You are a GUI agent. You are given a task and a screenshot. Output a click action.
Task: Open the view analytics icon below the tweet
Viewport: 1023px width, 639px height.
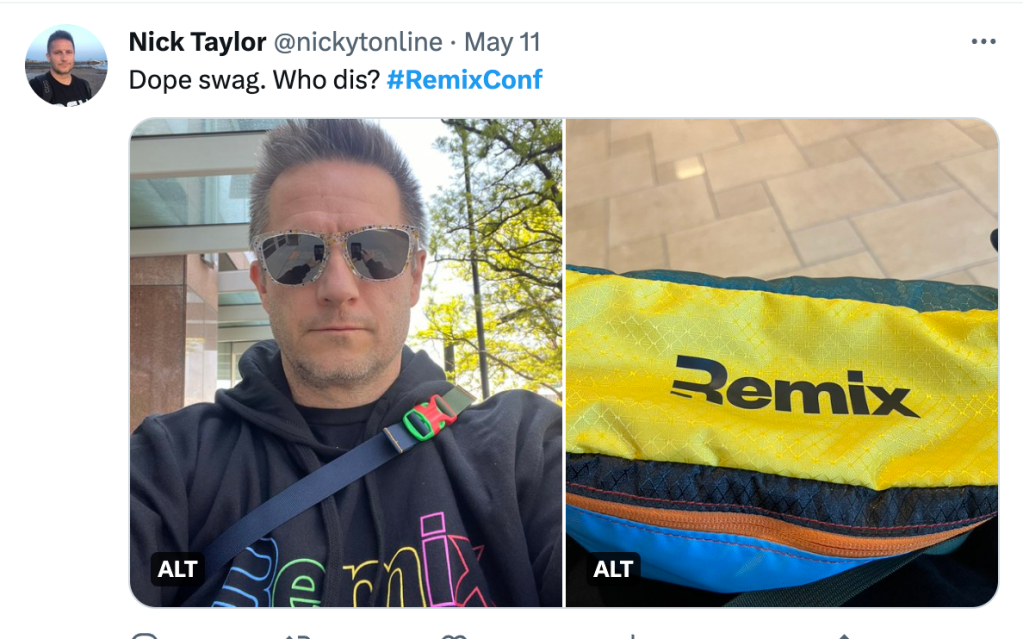pos(632,636)
